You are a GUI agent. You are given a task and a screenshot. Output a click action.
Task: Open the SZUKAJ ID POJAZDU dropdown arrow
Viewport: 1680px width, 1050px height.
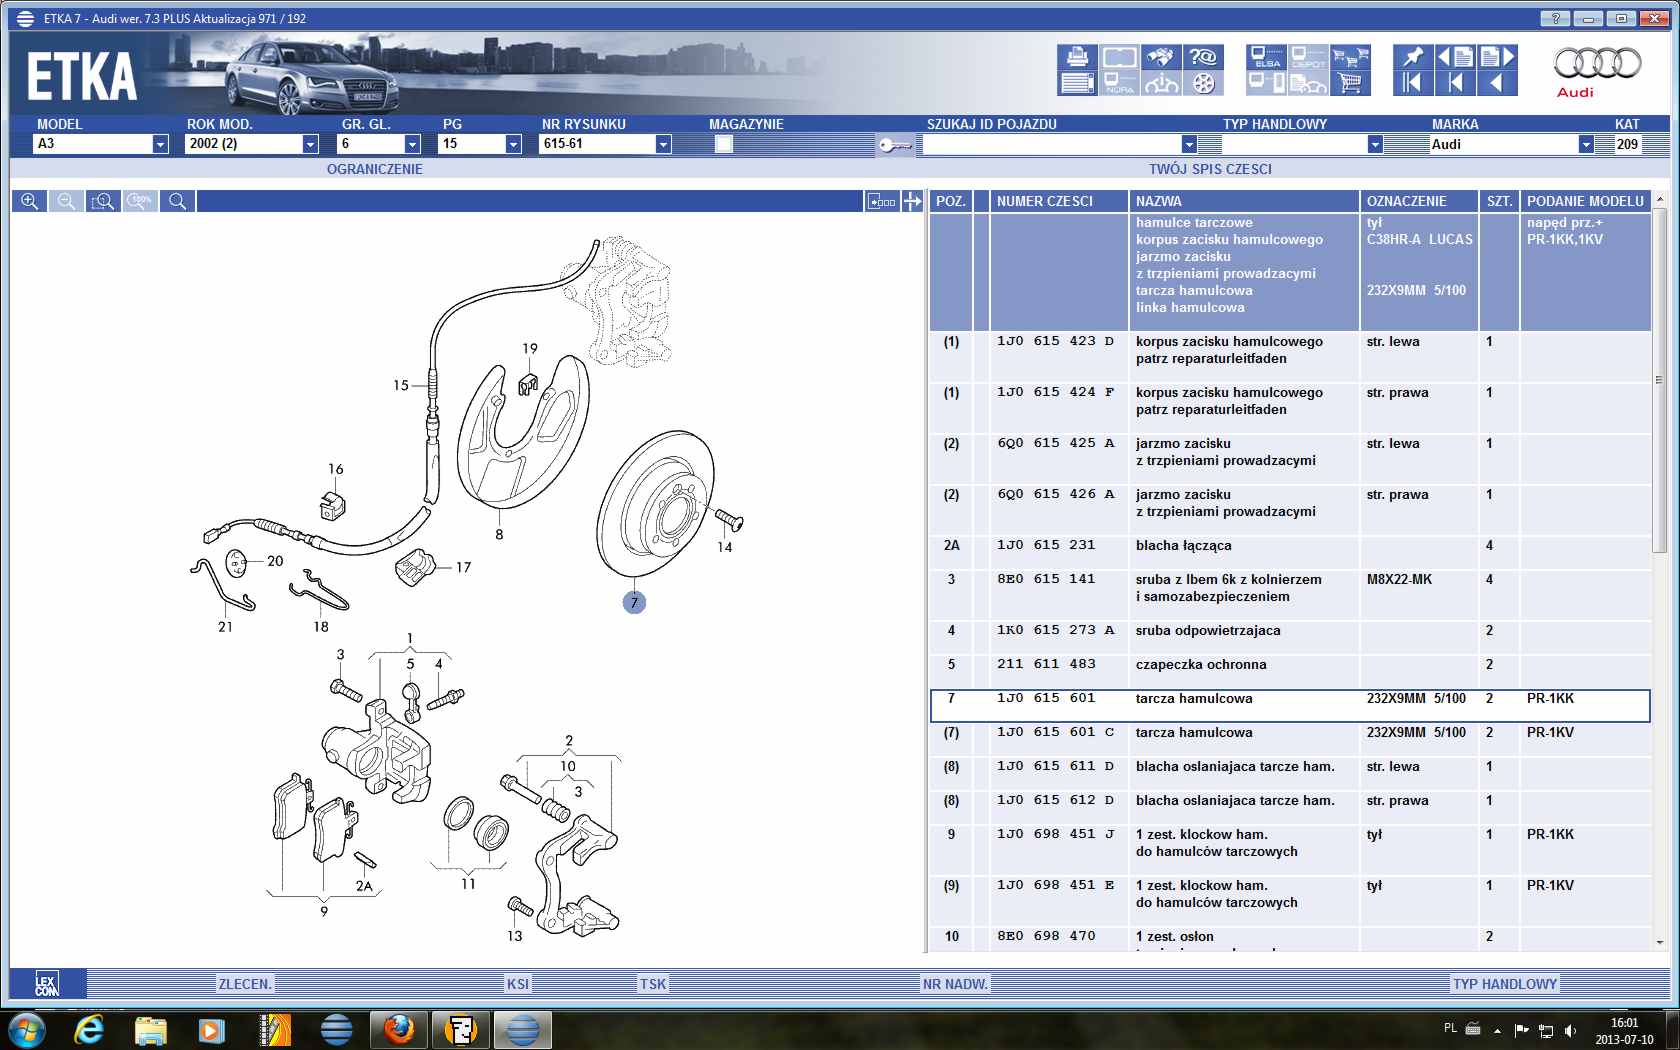pyautogui.click(x=1189, y=144)
